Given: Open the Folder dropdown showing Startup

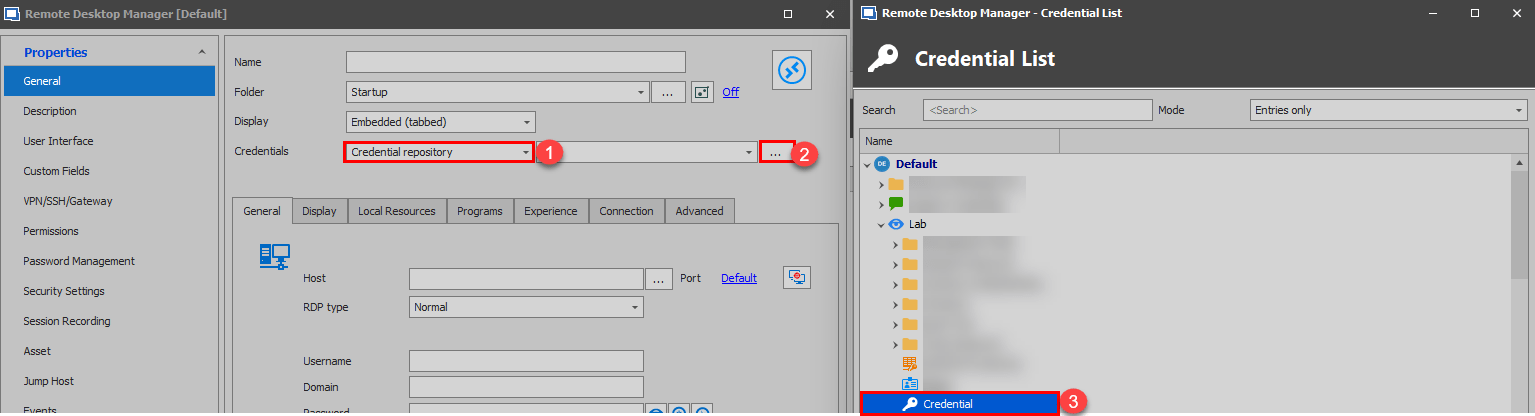Looking at the screenshot, I should [641, 92].
